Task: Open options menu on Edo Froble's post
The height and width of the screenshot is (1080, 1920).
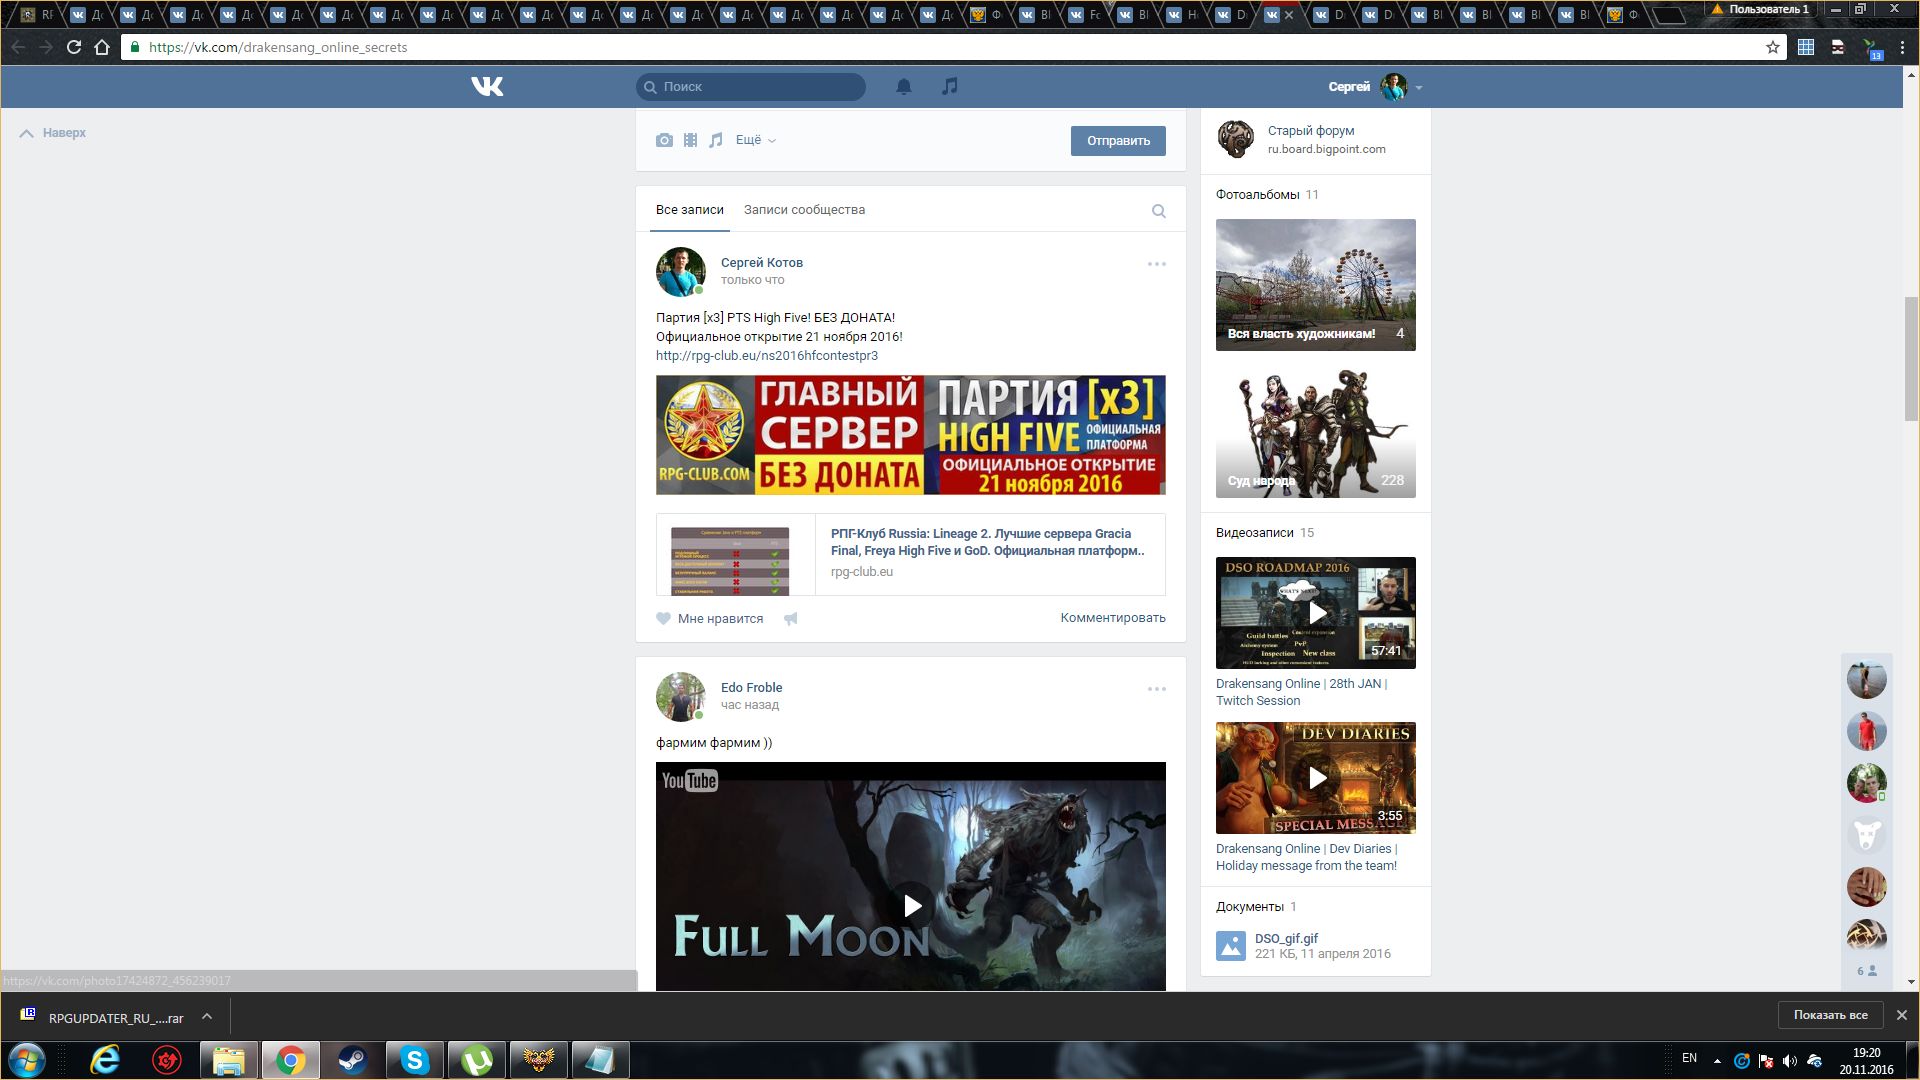Action: (1157, 689)
